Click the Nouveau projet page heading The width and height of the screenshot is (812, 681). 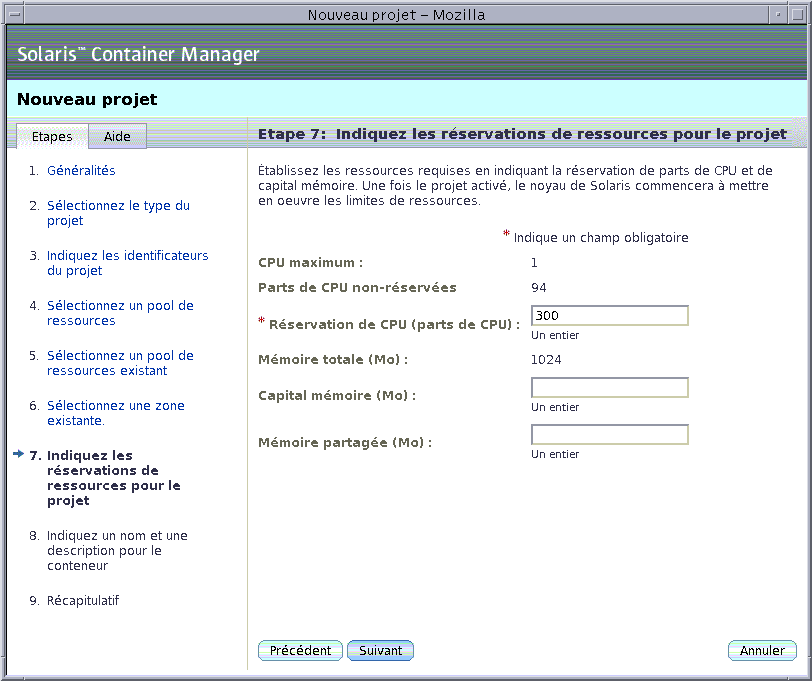(87, 99)
